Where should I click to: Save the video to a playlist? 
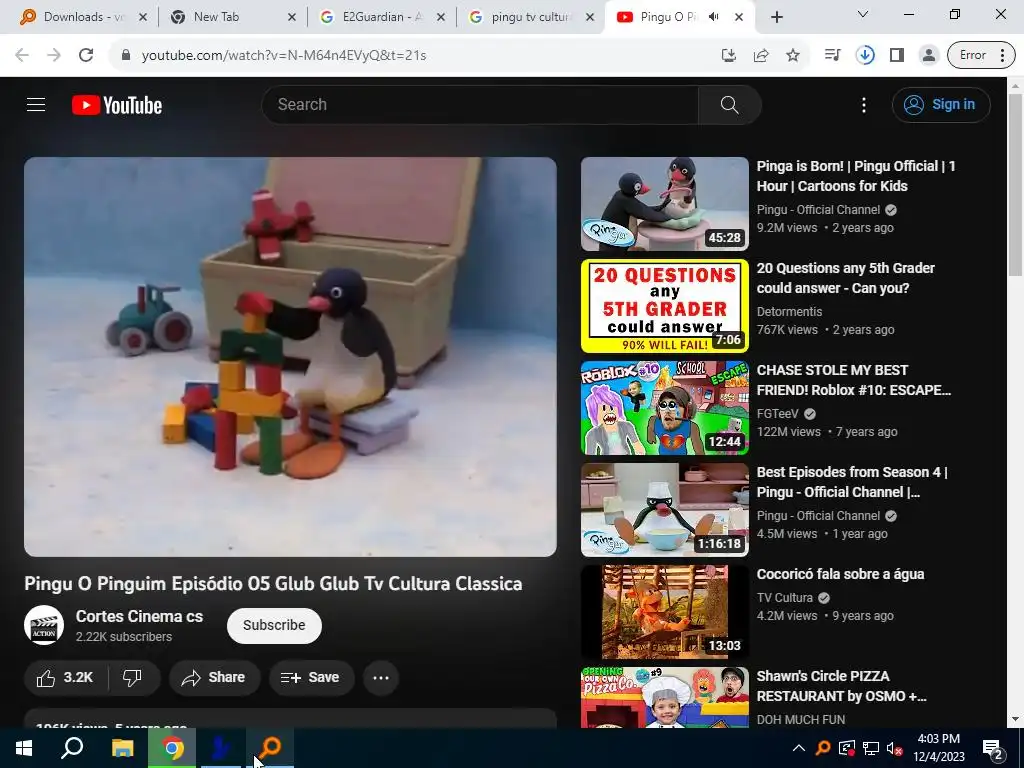pos(311,677)
